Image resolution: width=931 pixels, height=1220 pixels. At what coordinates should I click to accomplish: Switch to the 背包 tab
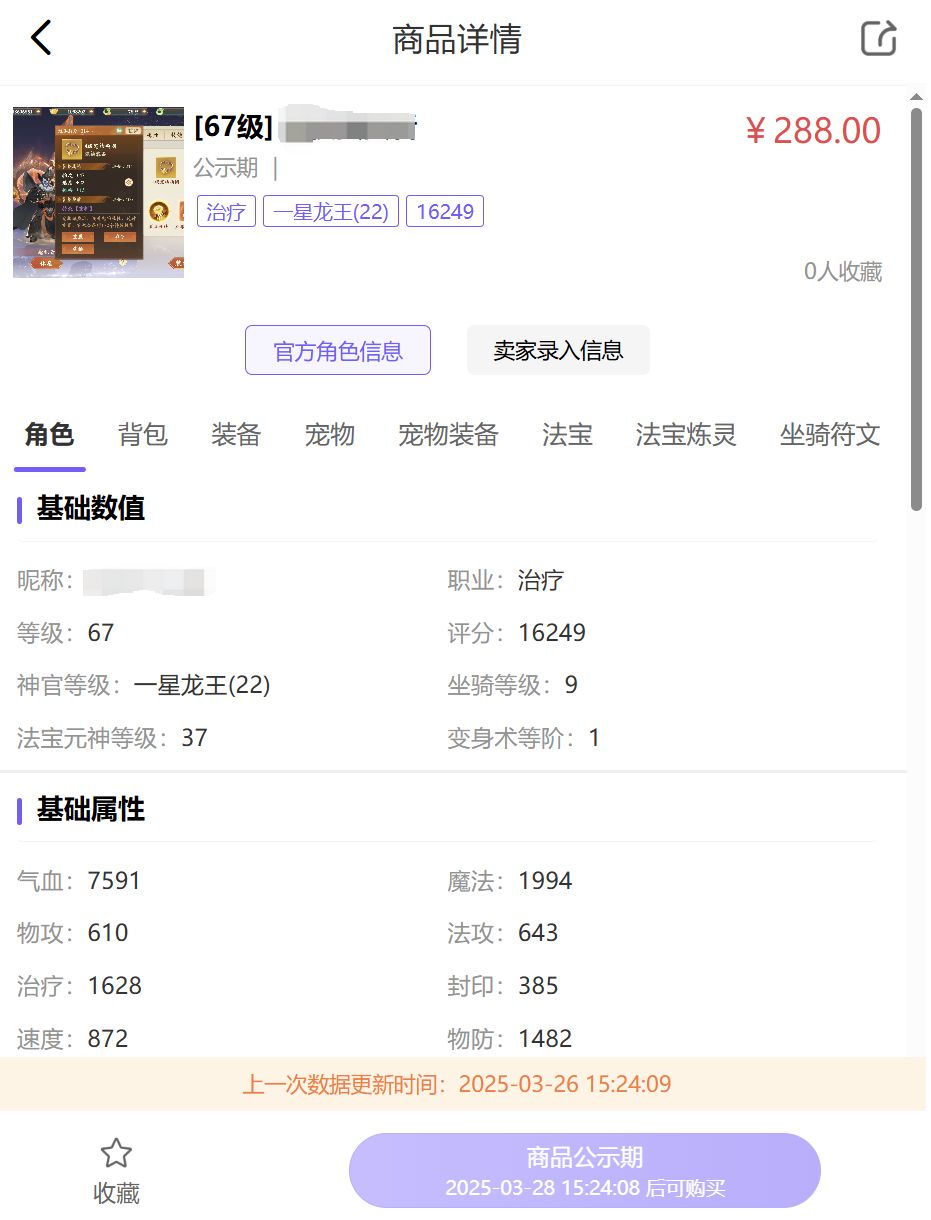tap(142, 434)
